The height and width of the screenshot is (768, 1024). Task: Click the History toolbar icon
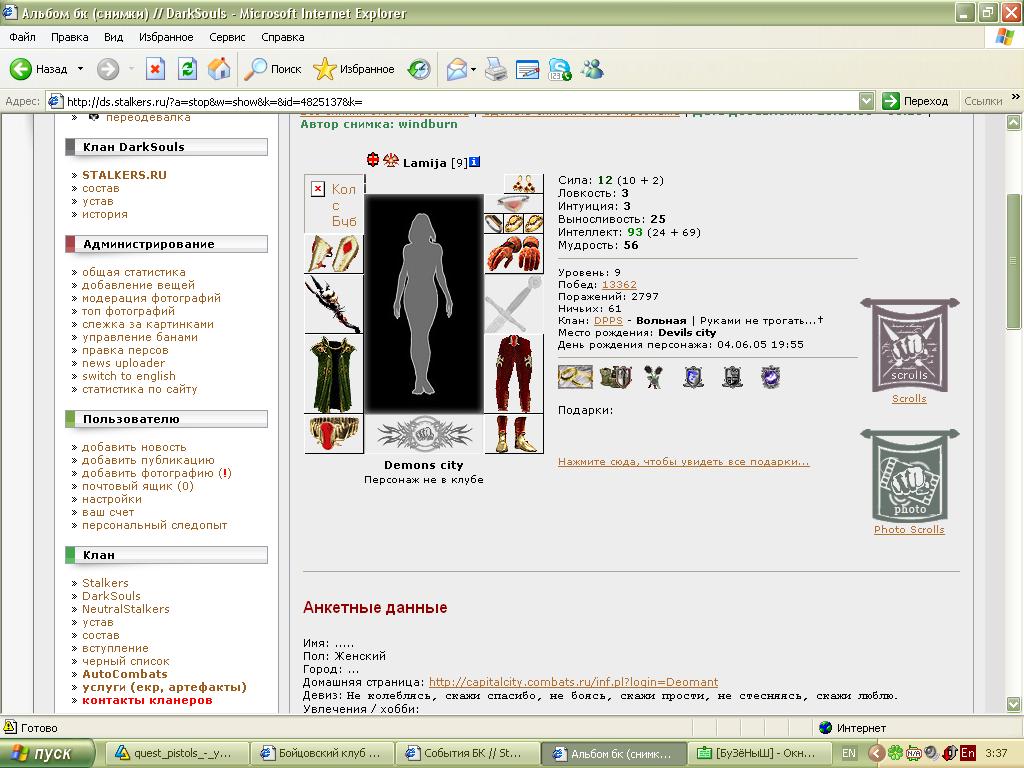(419, 69)
